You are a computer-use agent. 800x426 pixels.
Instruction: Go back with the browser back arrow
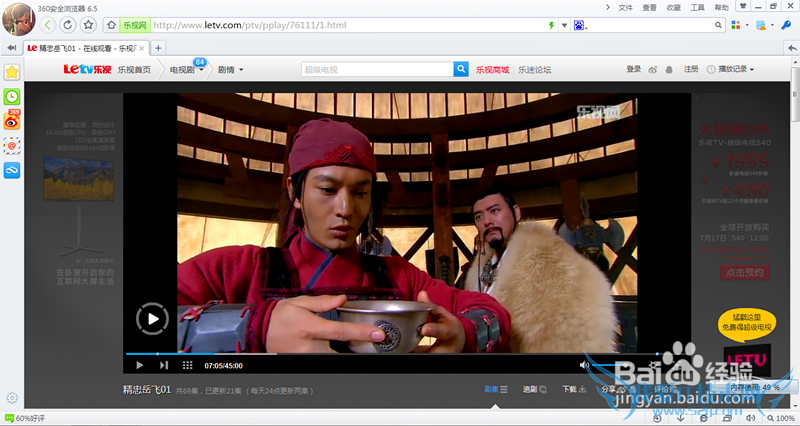pos(47,24)
